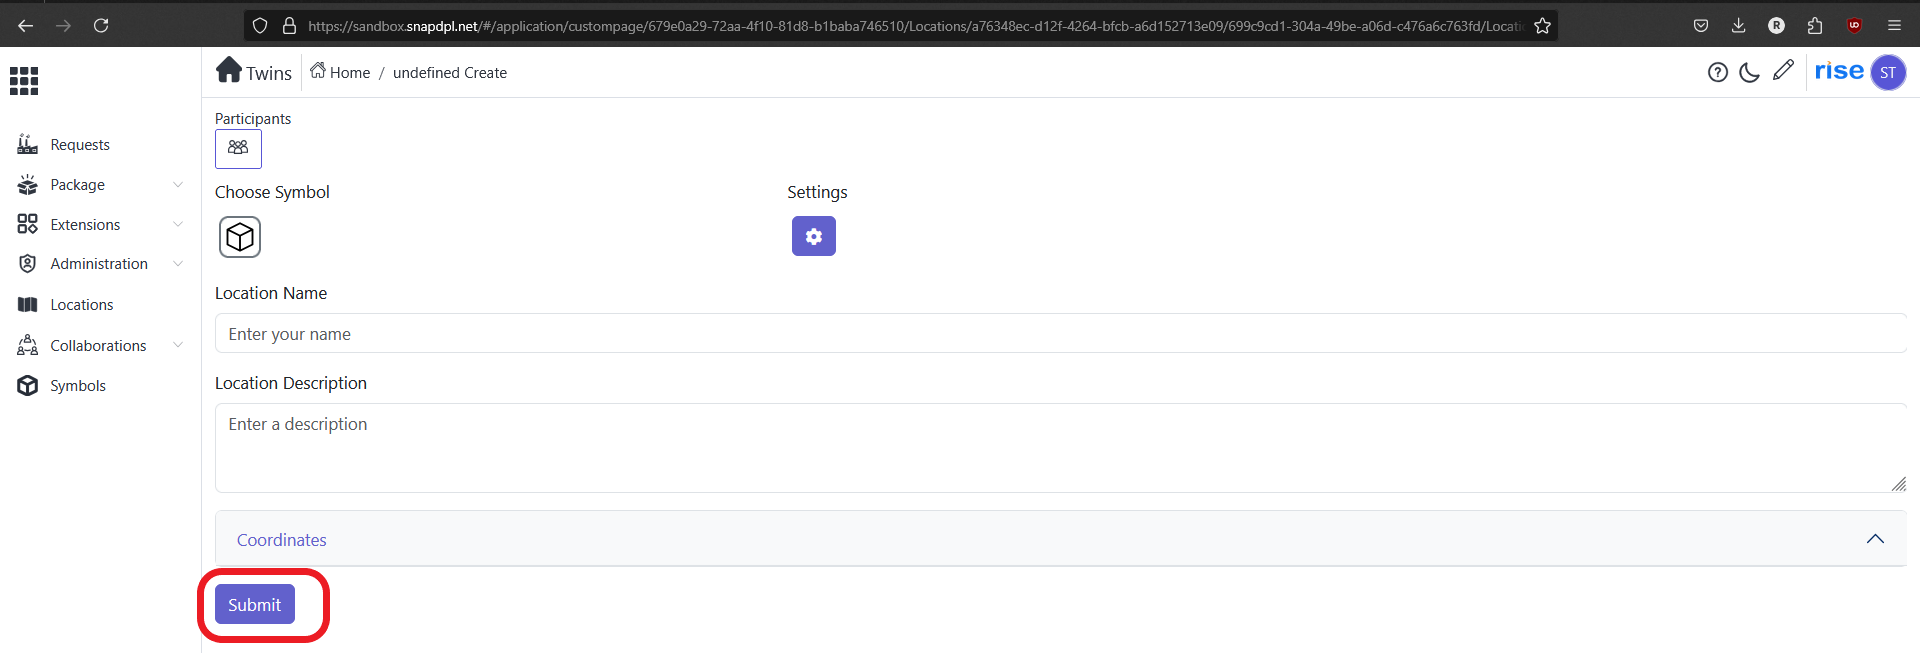Image resolution: width=1920 pixels, height=653 pixels.
Task: Open the Participants people icon button
Action: point(238,148)
